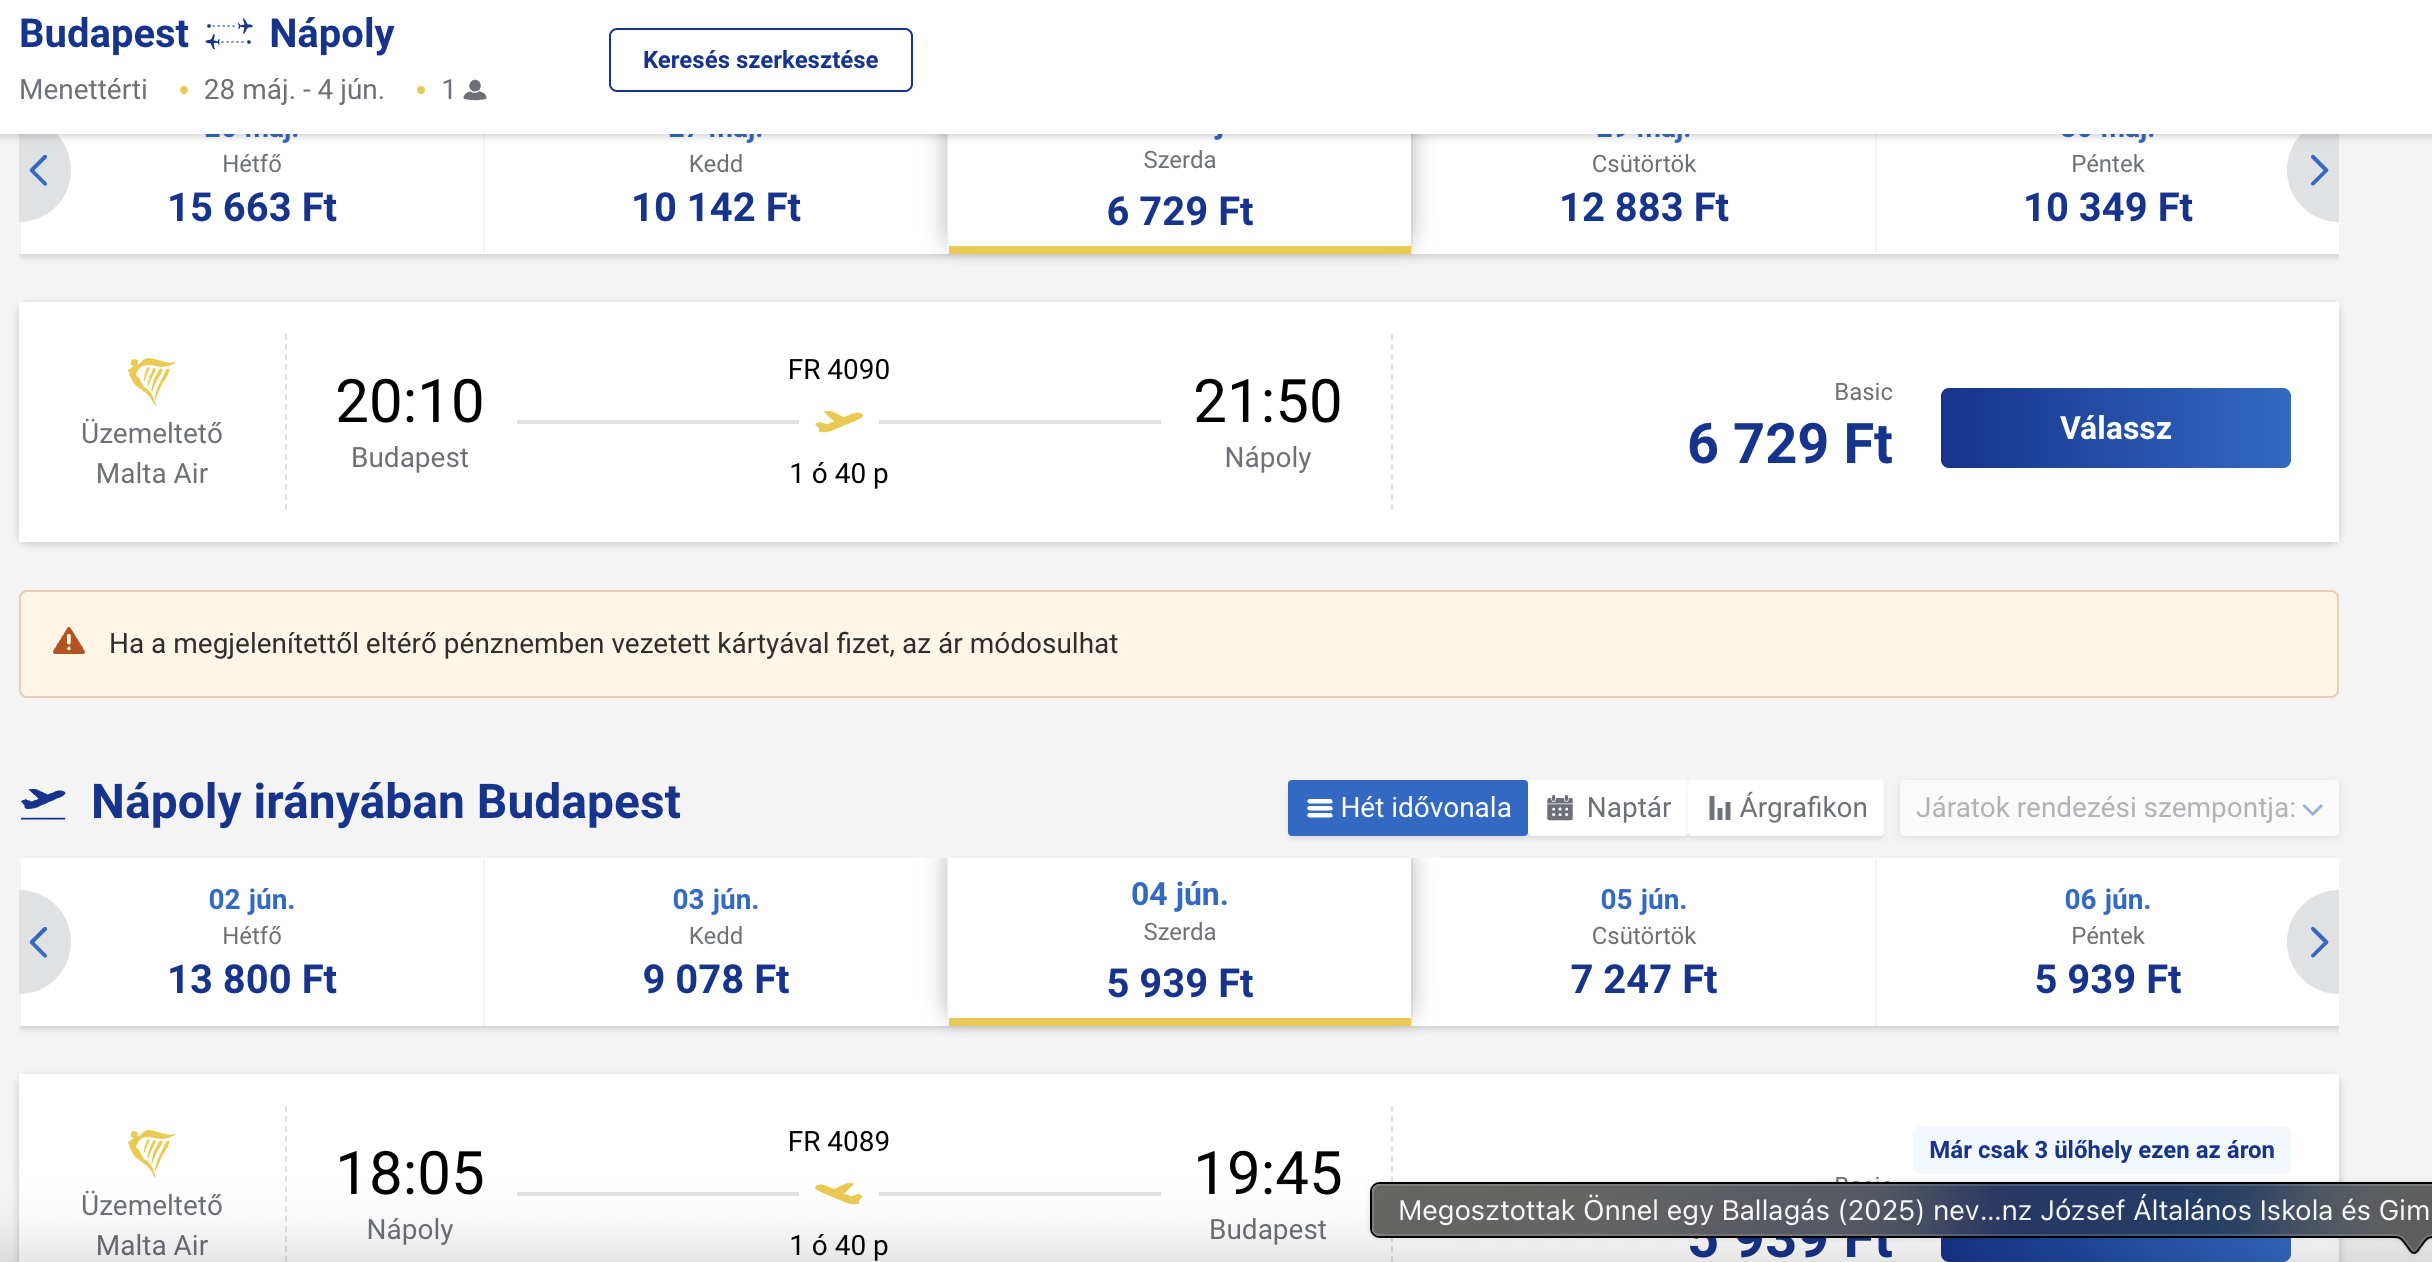The height and width of the screenshot is (1262, 2432).
Task: Switch to Hét idővonala view
Action: pyautogui.click(x=1407, y=808)
